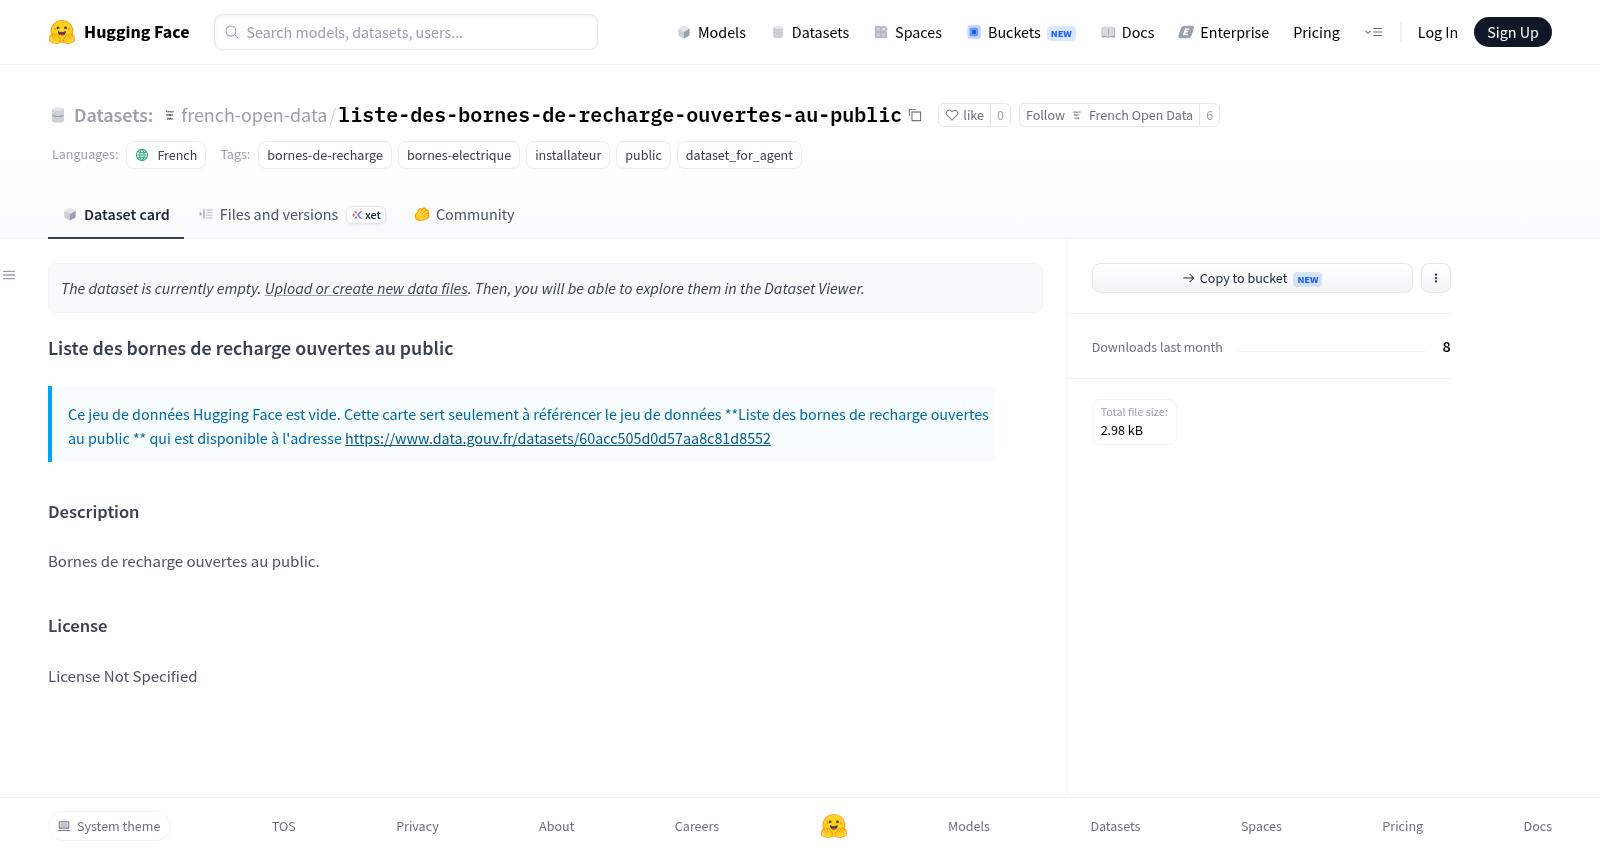The width and height of the screenshot is (1600, 861).
Task: Click the Sign Up button
Action: (x=1512, y=32)
